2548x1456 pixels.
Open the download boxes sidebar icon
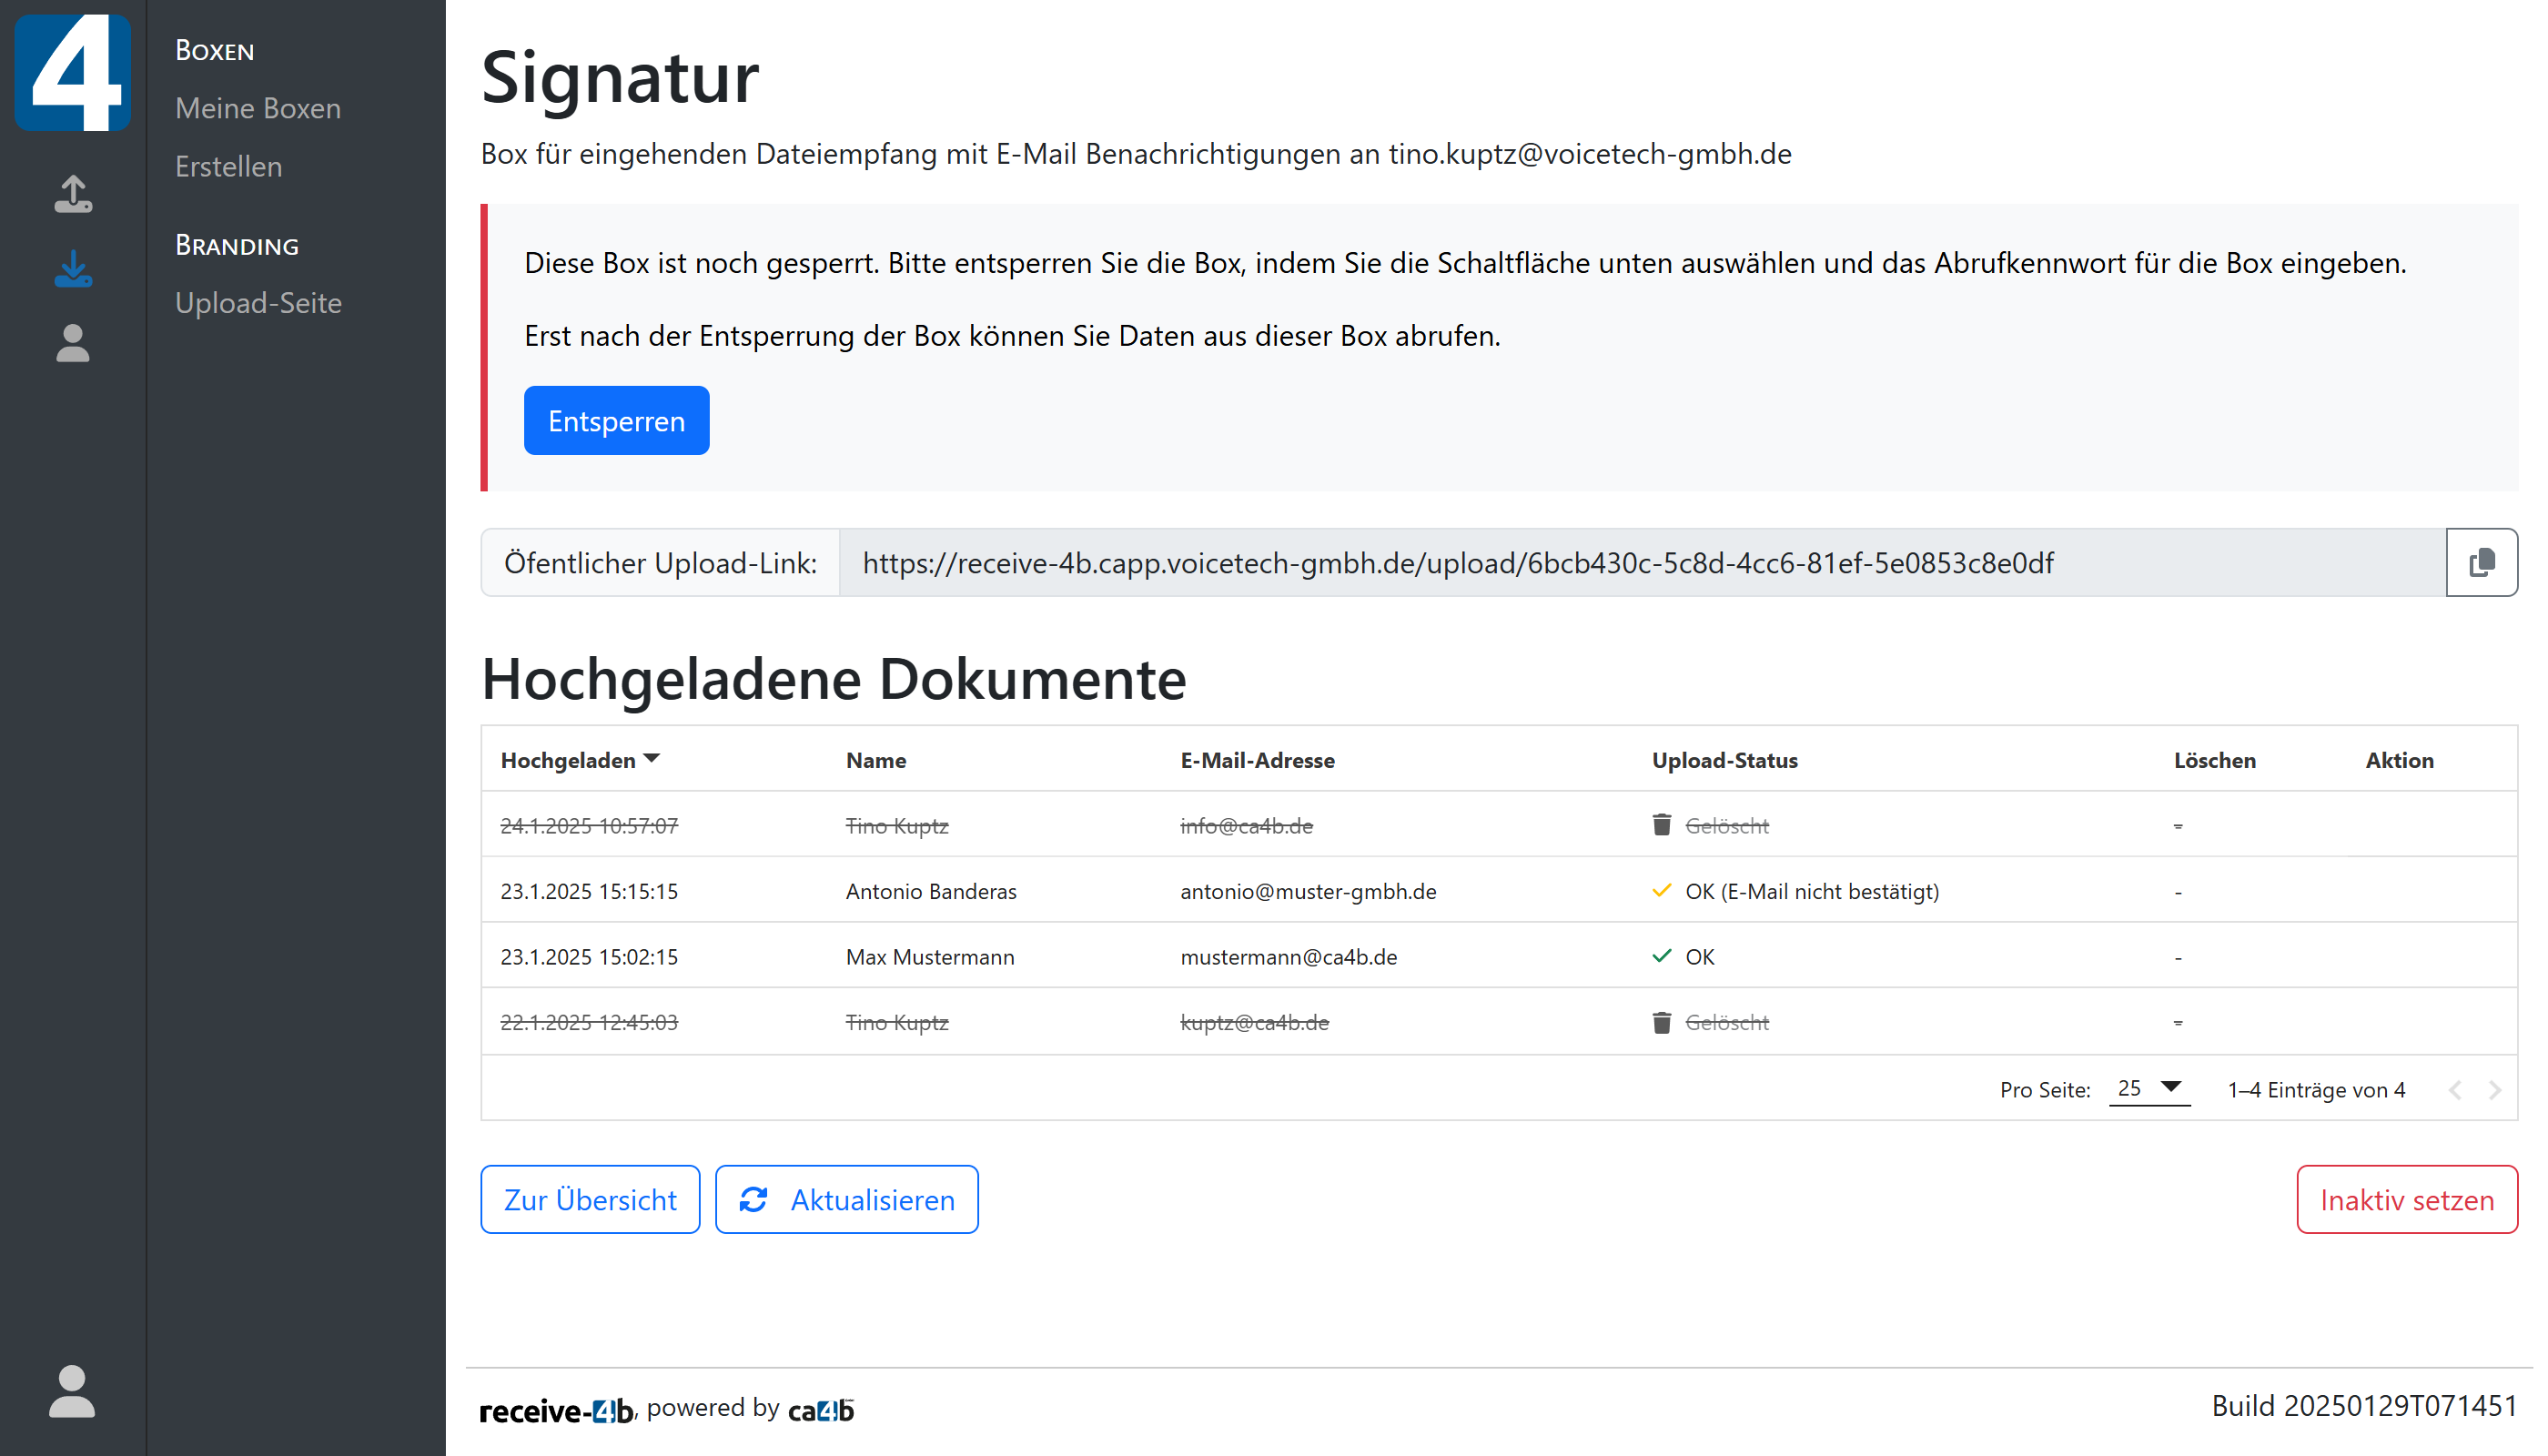[72, 269]
